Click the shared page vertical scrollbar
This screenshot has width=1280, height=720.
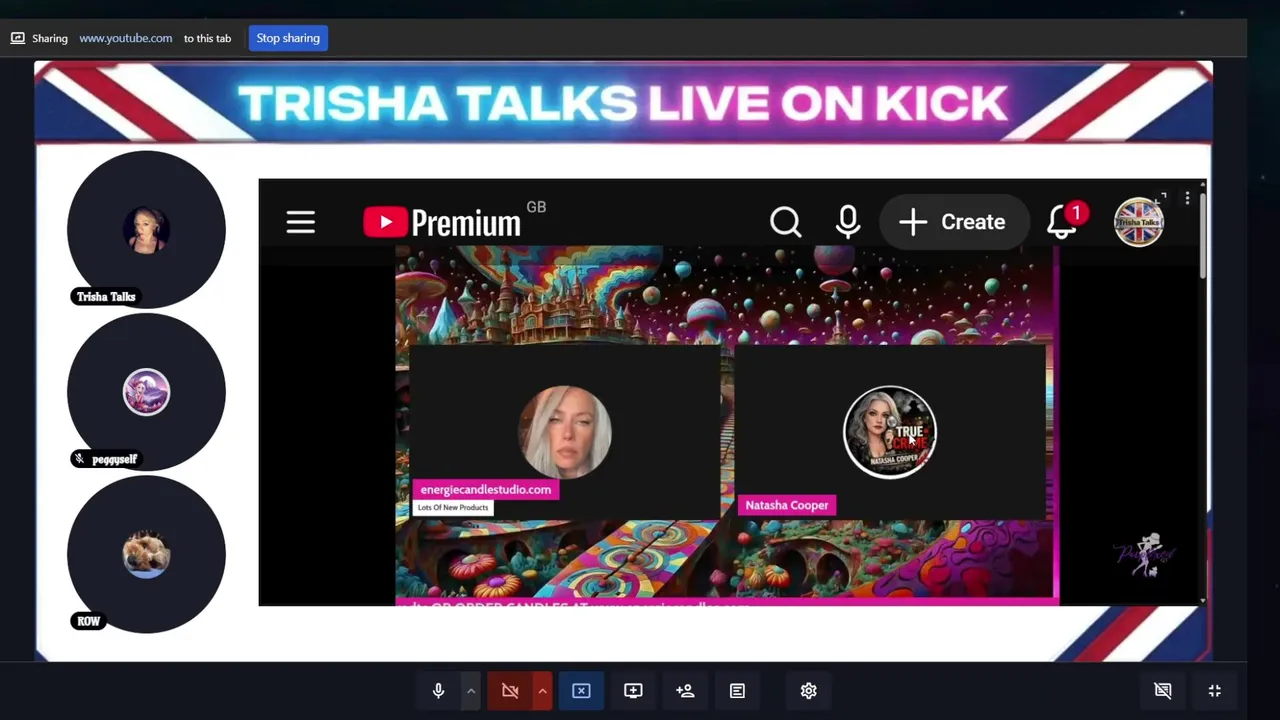click(1201, 235)
